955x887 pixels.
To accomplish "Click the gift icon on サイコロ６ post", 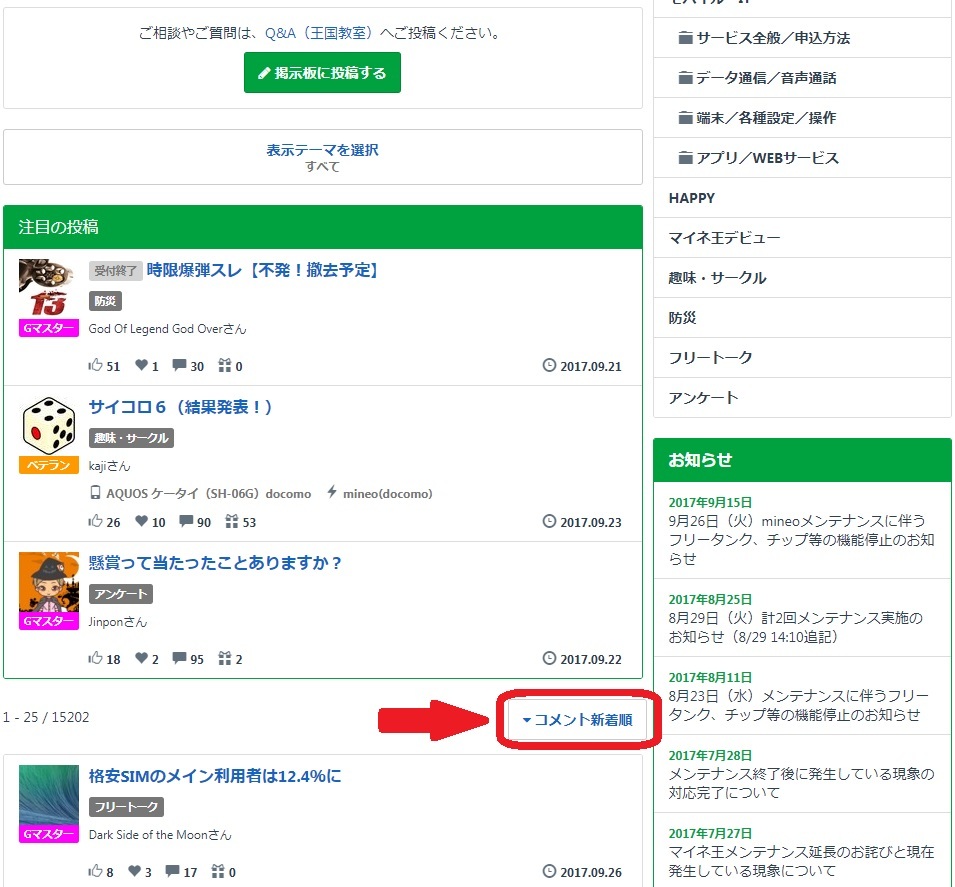I will point(231,522).
